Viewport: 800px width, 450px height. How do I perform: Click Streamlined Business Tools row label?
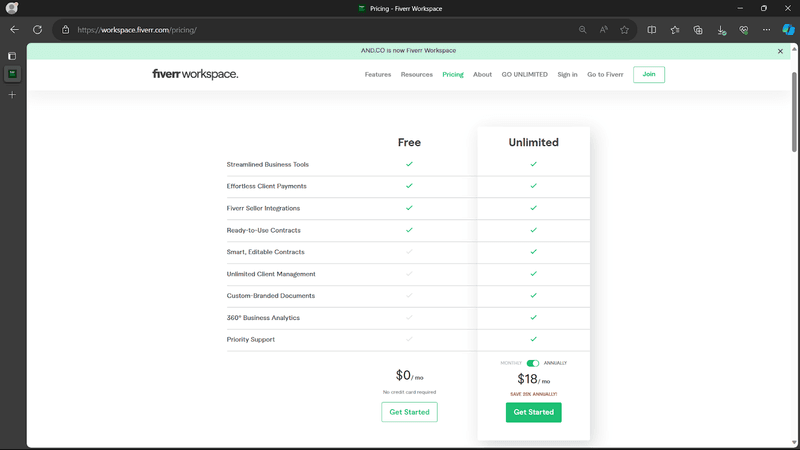tap(267, 164)
